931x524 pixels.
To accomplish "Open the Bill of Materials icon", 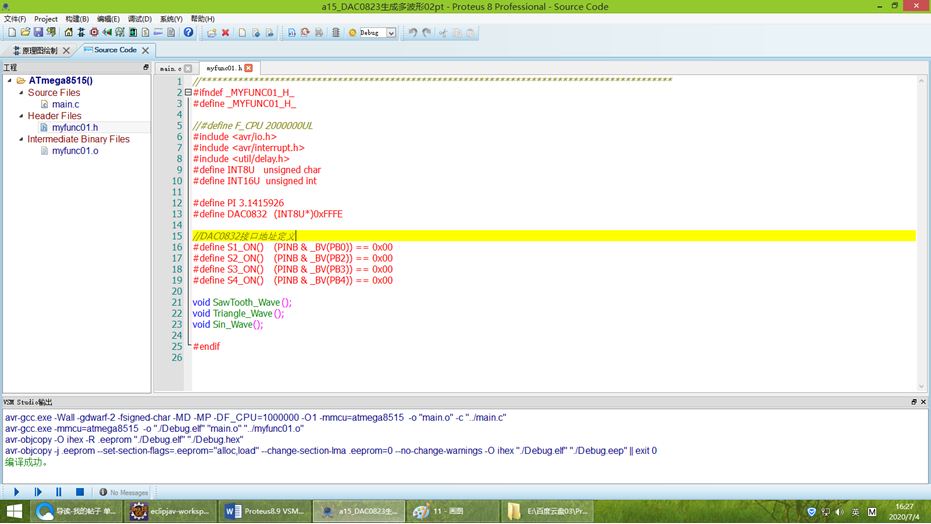I will click(x=145, y=33).
